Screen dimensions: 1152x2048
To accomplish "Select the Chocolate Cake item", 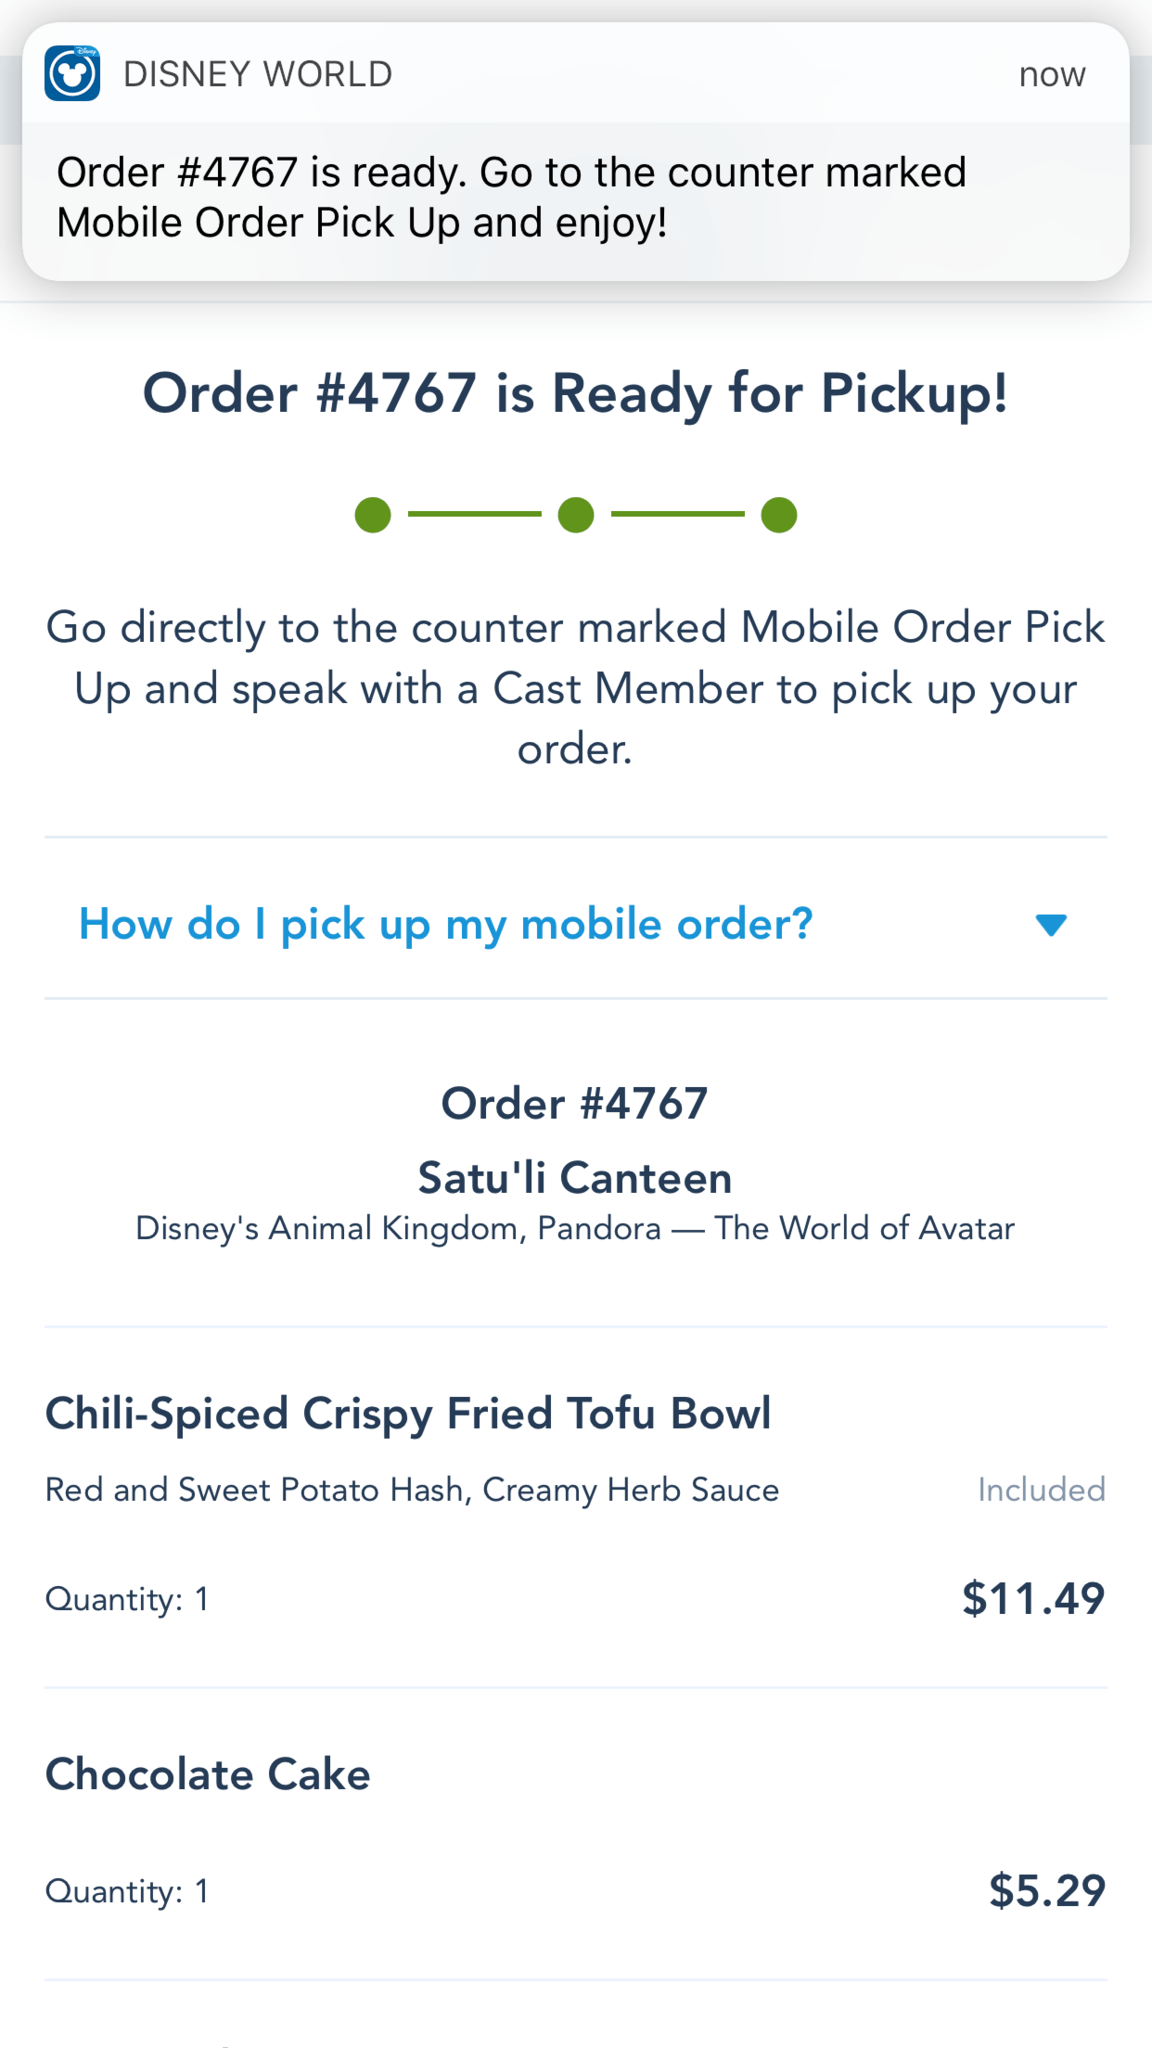I will (x=208, y=1775).
